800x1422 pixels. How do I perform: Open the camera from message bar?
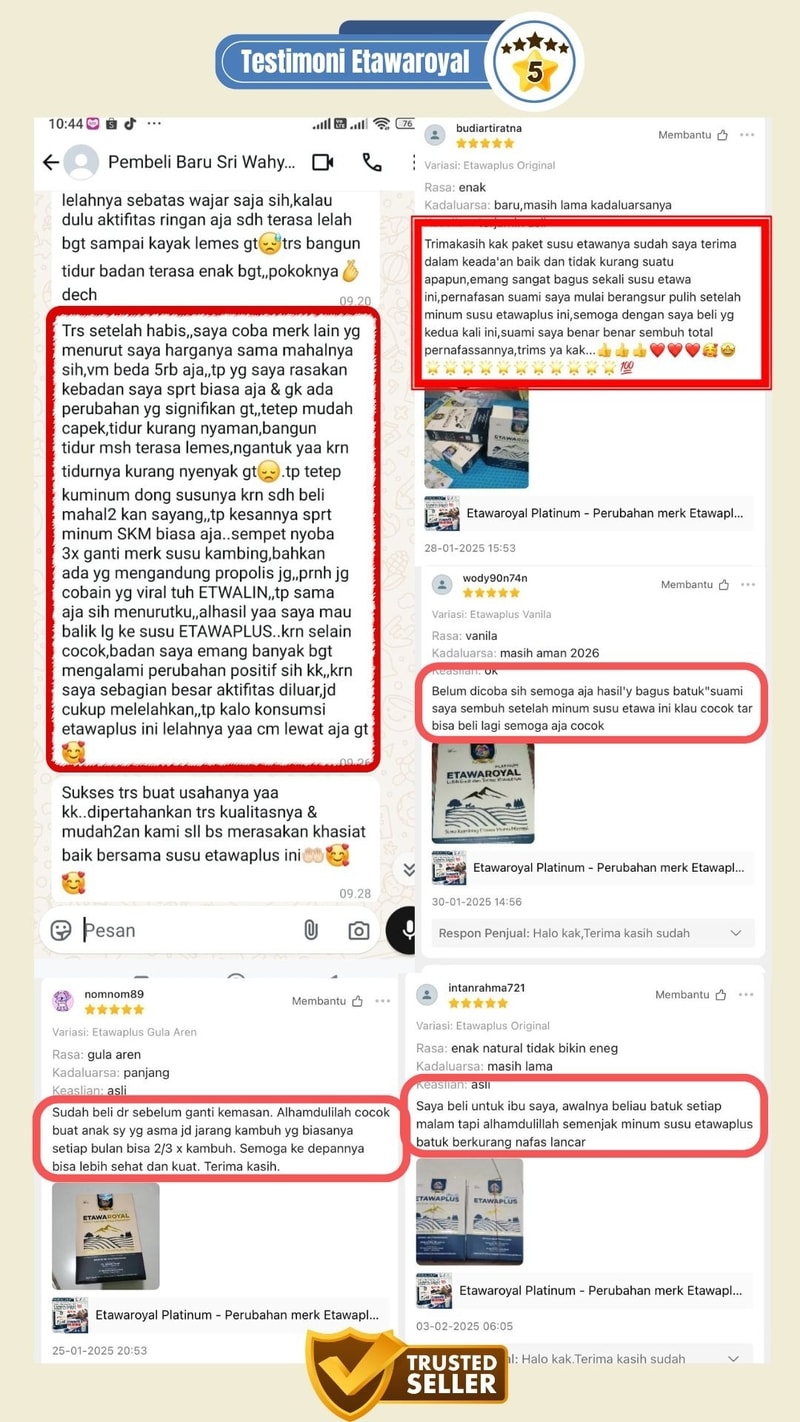click(x=359, y=931)
